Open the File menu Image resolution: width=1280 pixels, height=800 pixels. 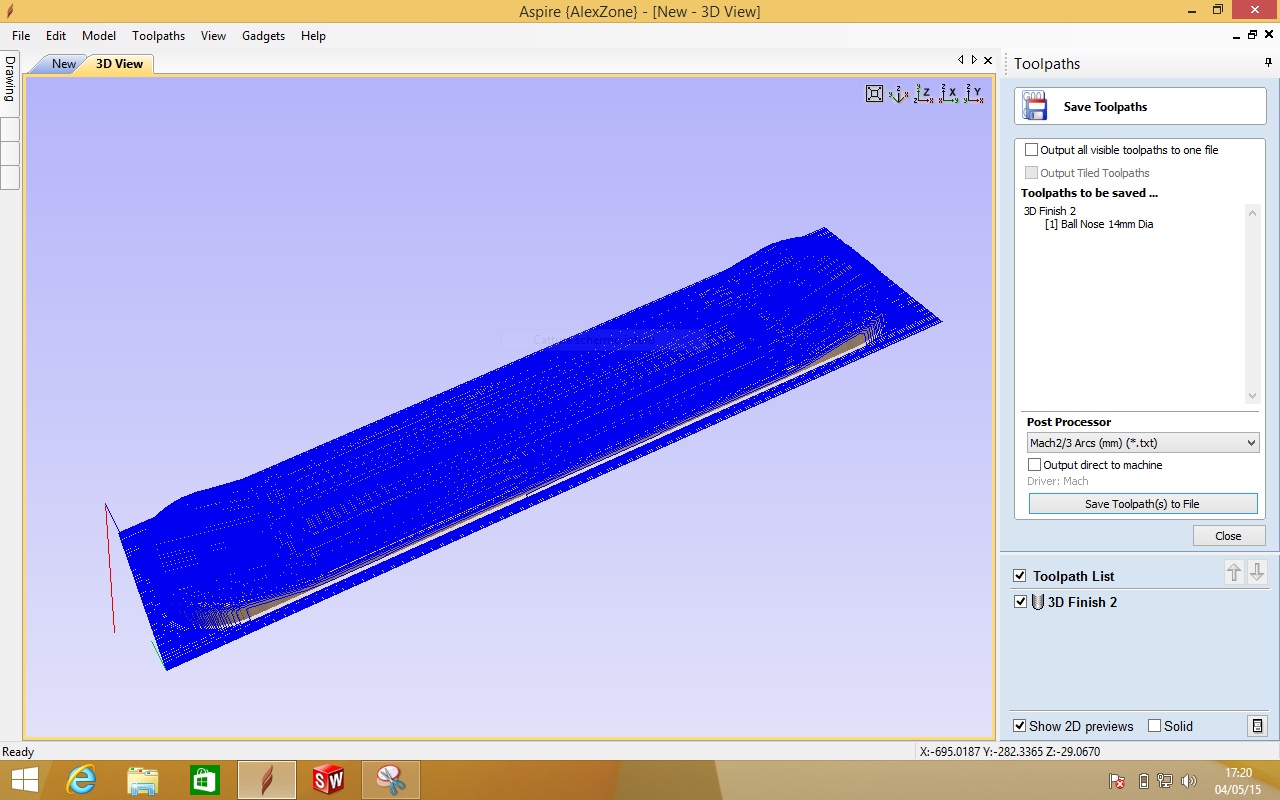tap(21, 35)
